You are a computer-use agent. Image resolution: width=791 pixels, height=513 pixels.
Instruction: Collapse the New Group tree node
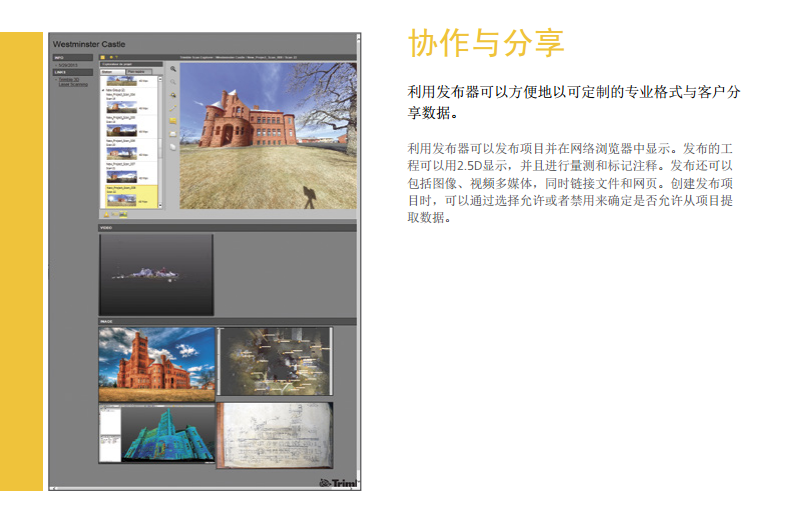point(101,89)
